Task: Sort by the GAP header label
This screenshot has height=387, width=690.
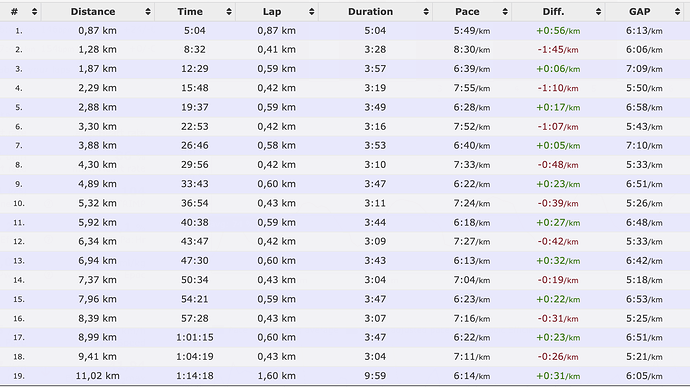Action: coord(639,12)
